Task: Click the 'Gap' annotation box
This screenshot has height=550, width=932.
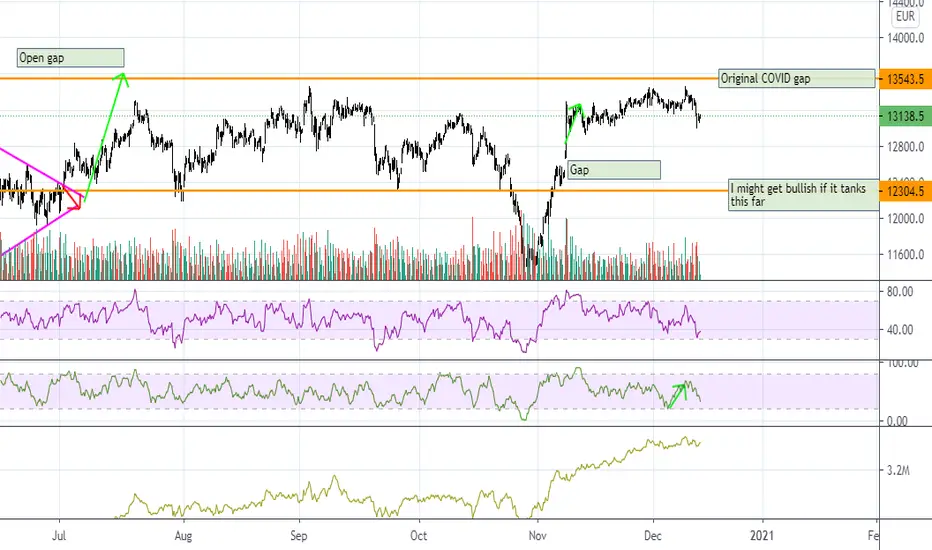Action: pyautogui.click(x=613, y=170)
